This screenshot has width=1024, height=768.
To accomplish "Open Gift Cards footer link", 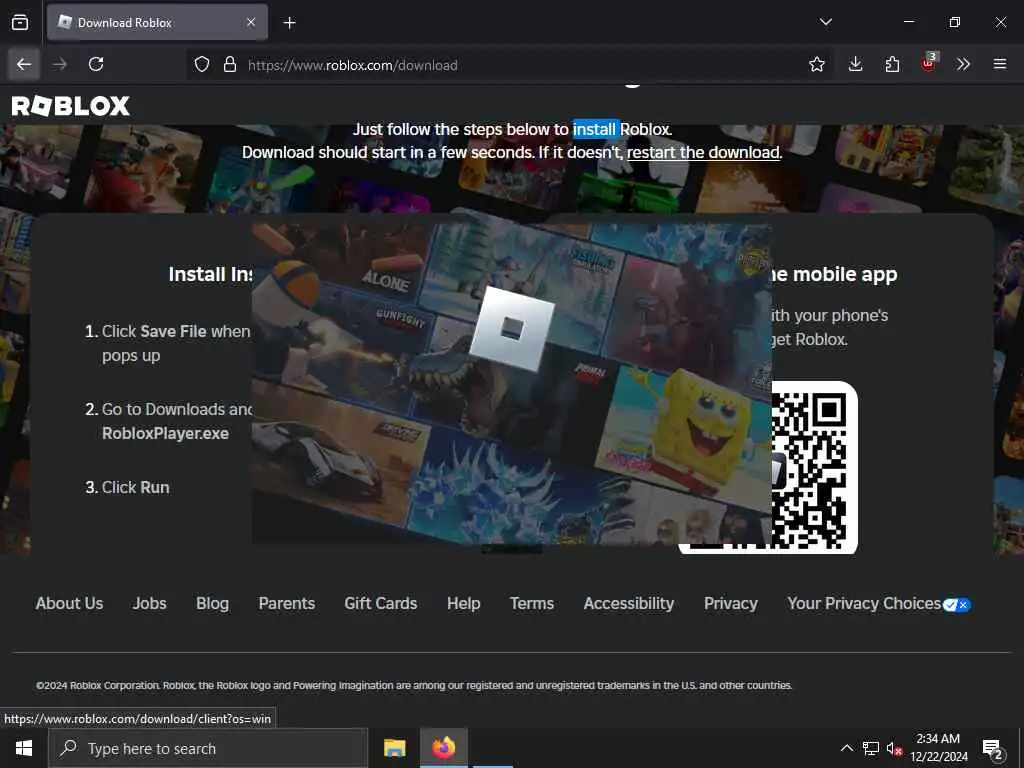I will [381, 603].
